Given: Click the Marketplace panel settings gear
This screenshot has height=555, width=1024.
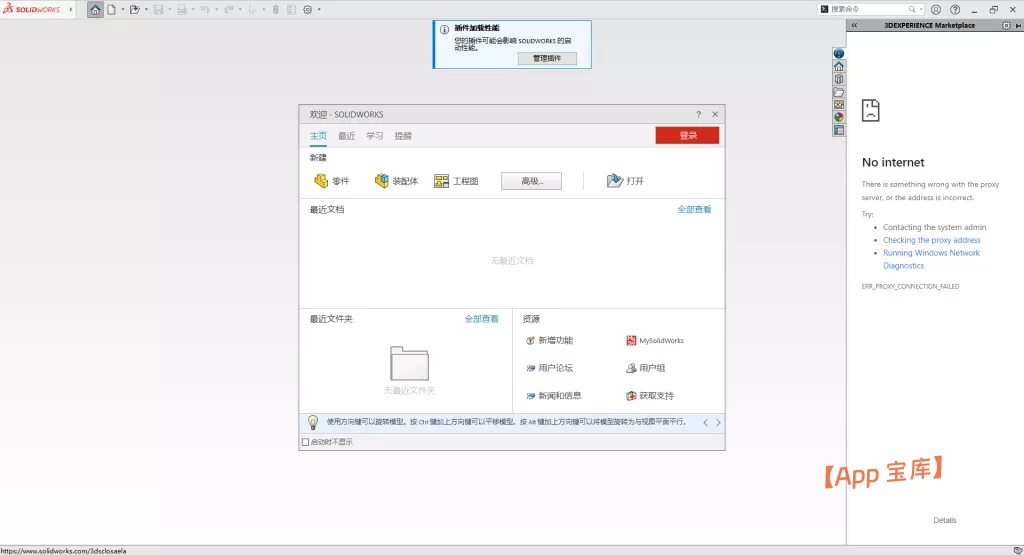Looking at the screenshot, I should coord(1006,25).
